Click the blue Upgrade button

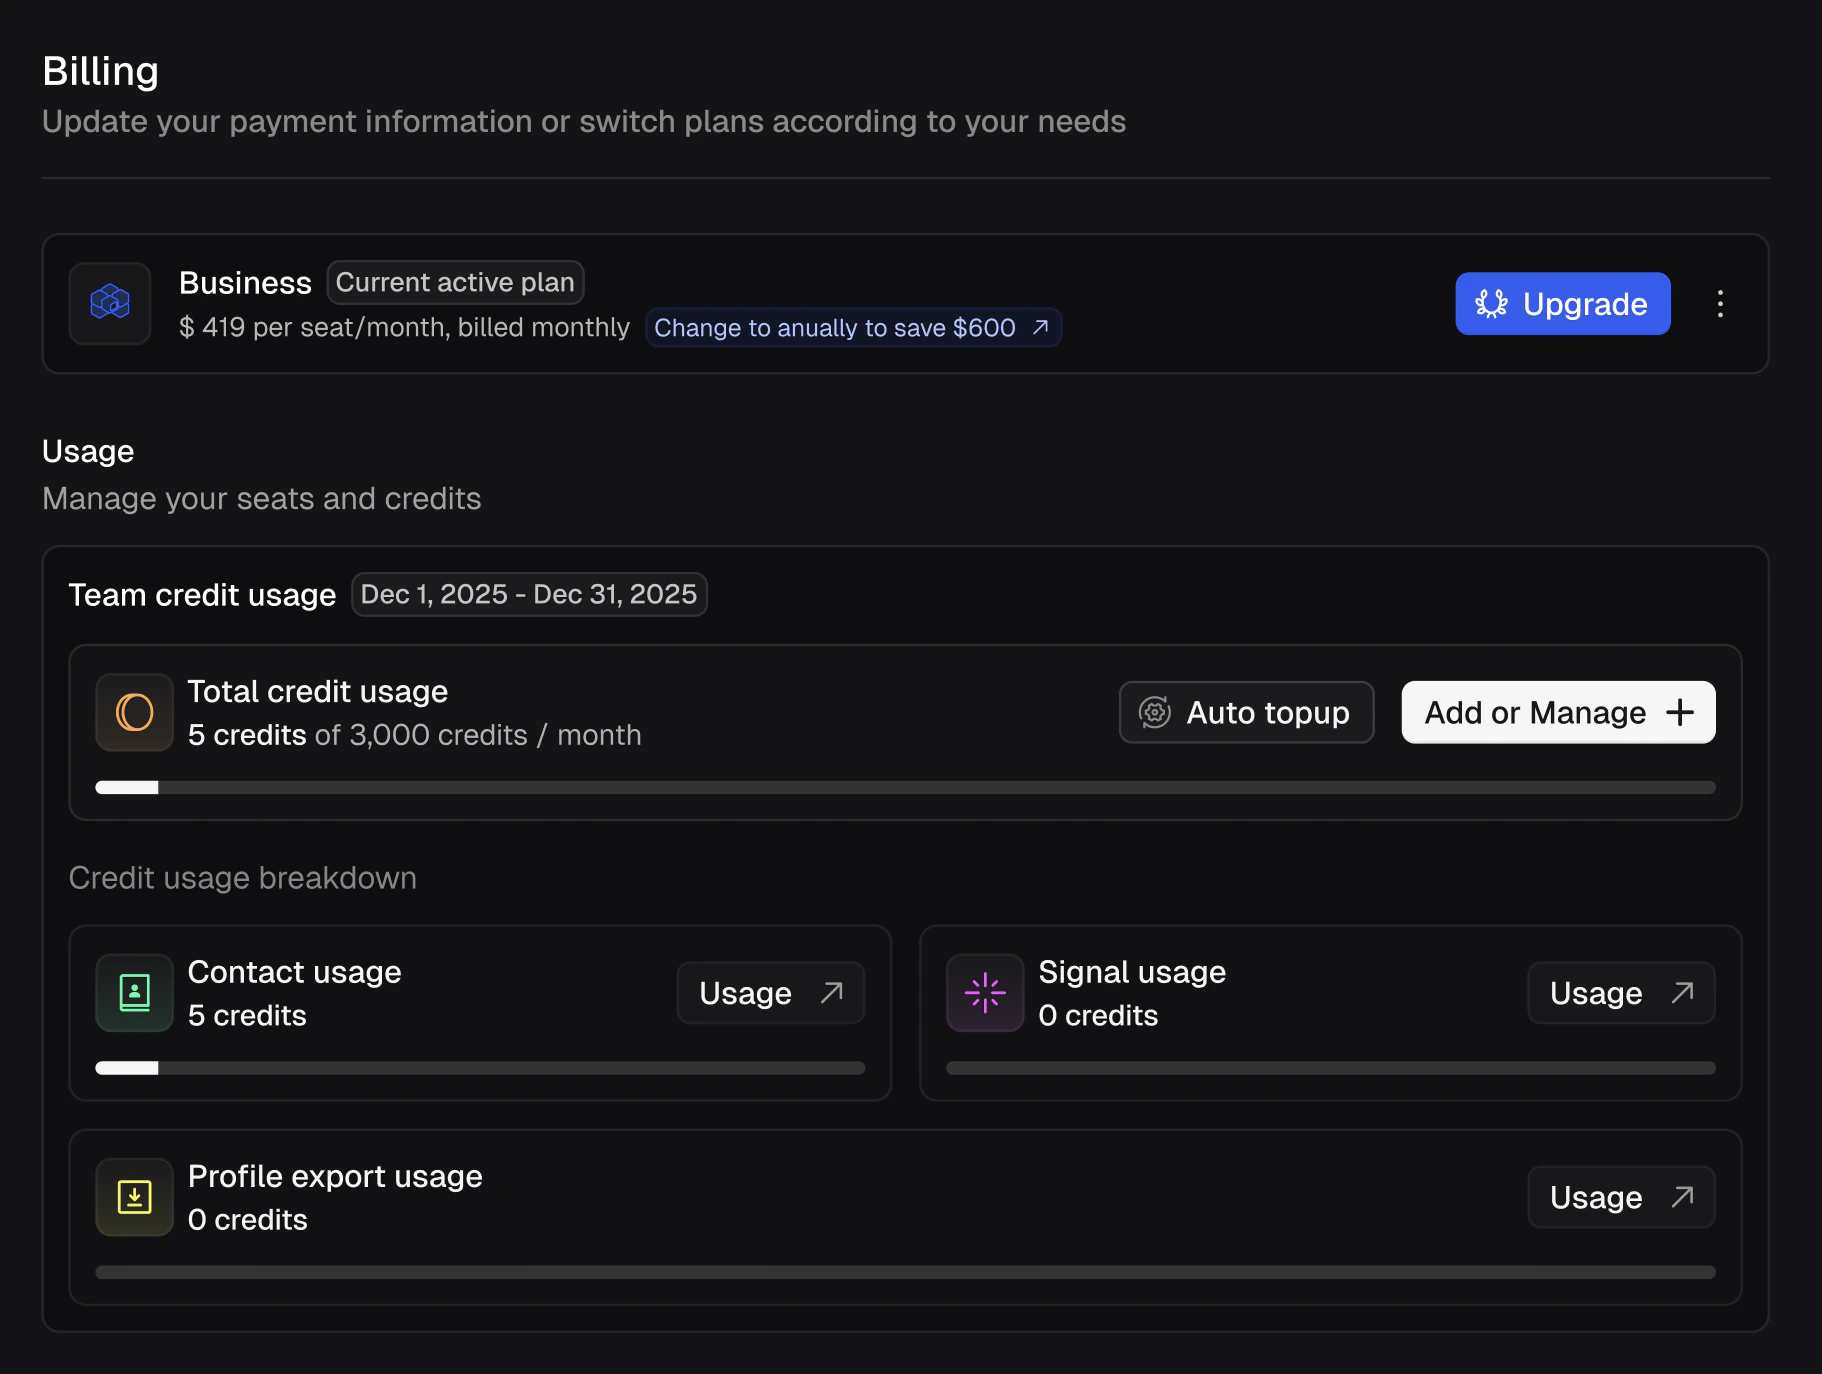1562,303
